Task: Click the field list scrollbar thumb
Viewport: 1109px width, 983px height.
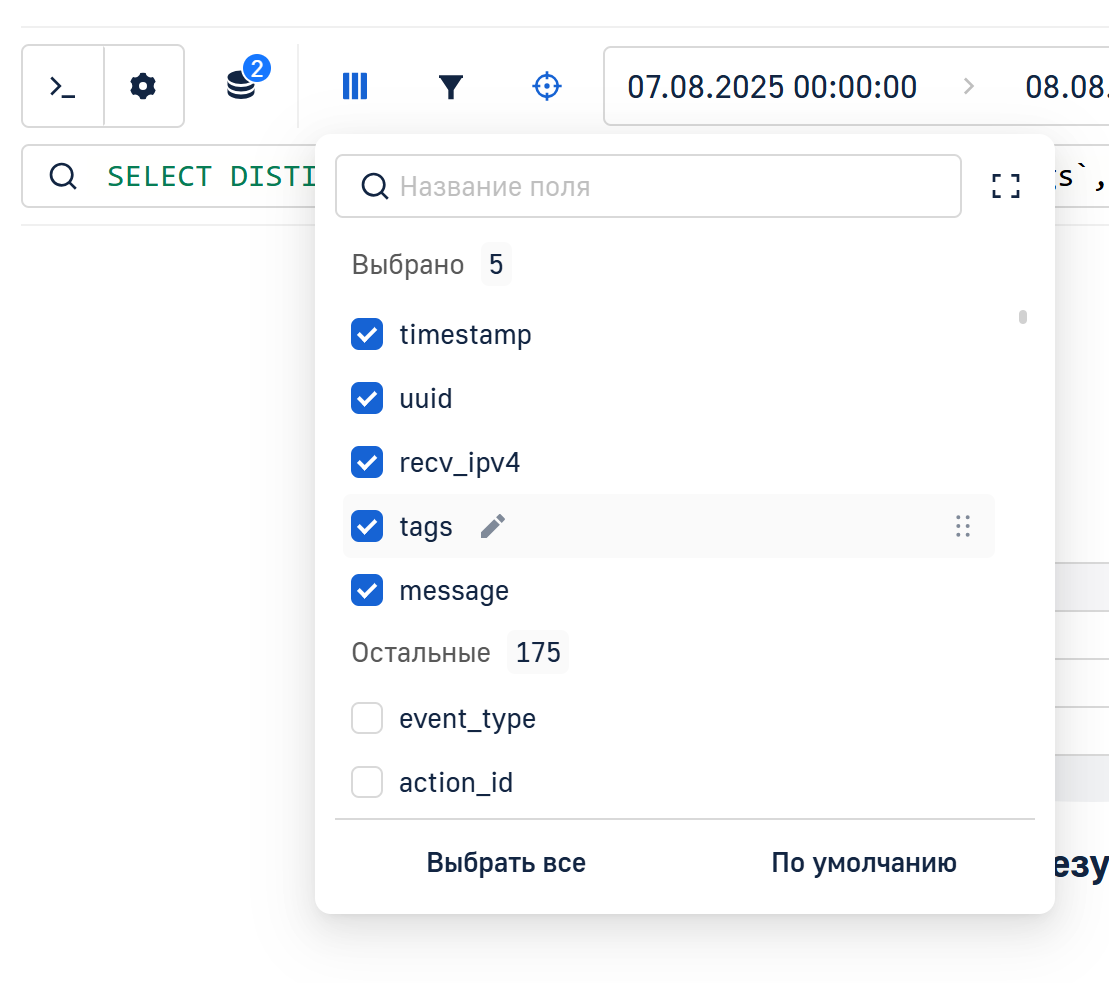Action: point(1023,318)
